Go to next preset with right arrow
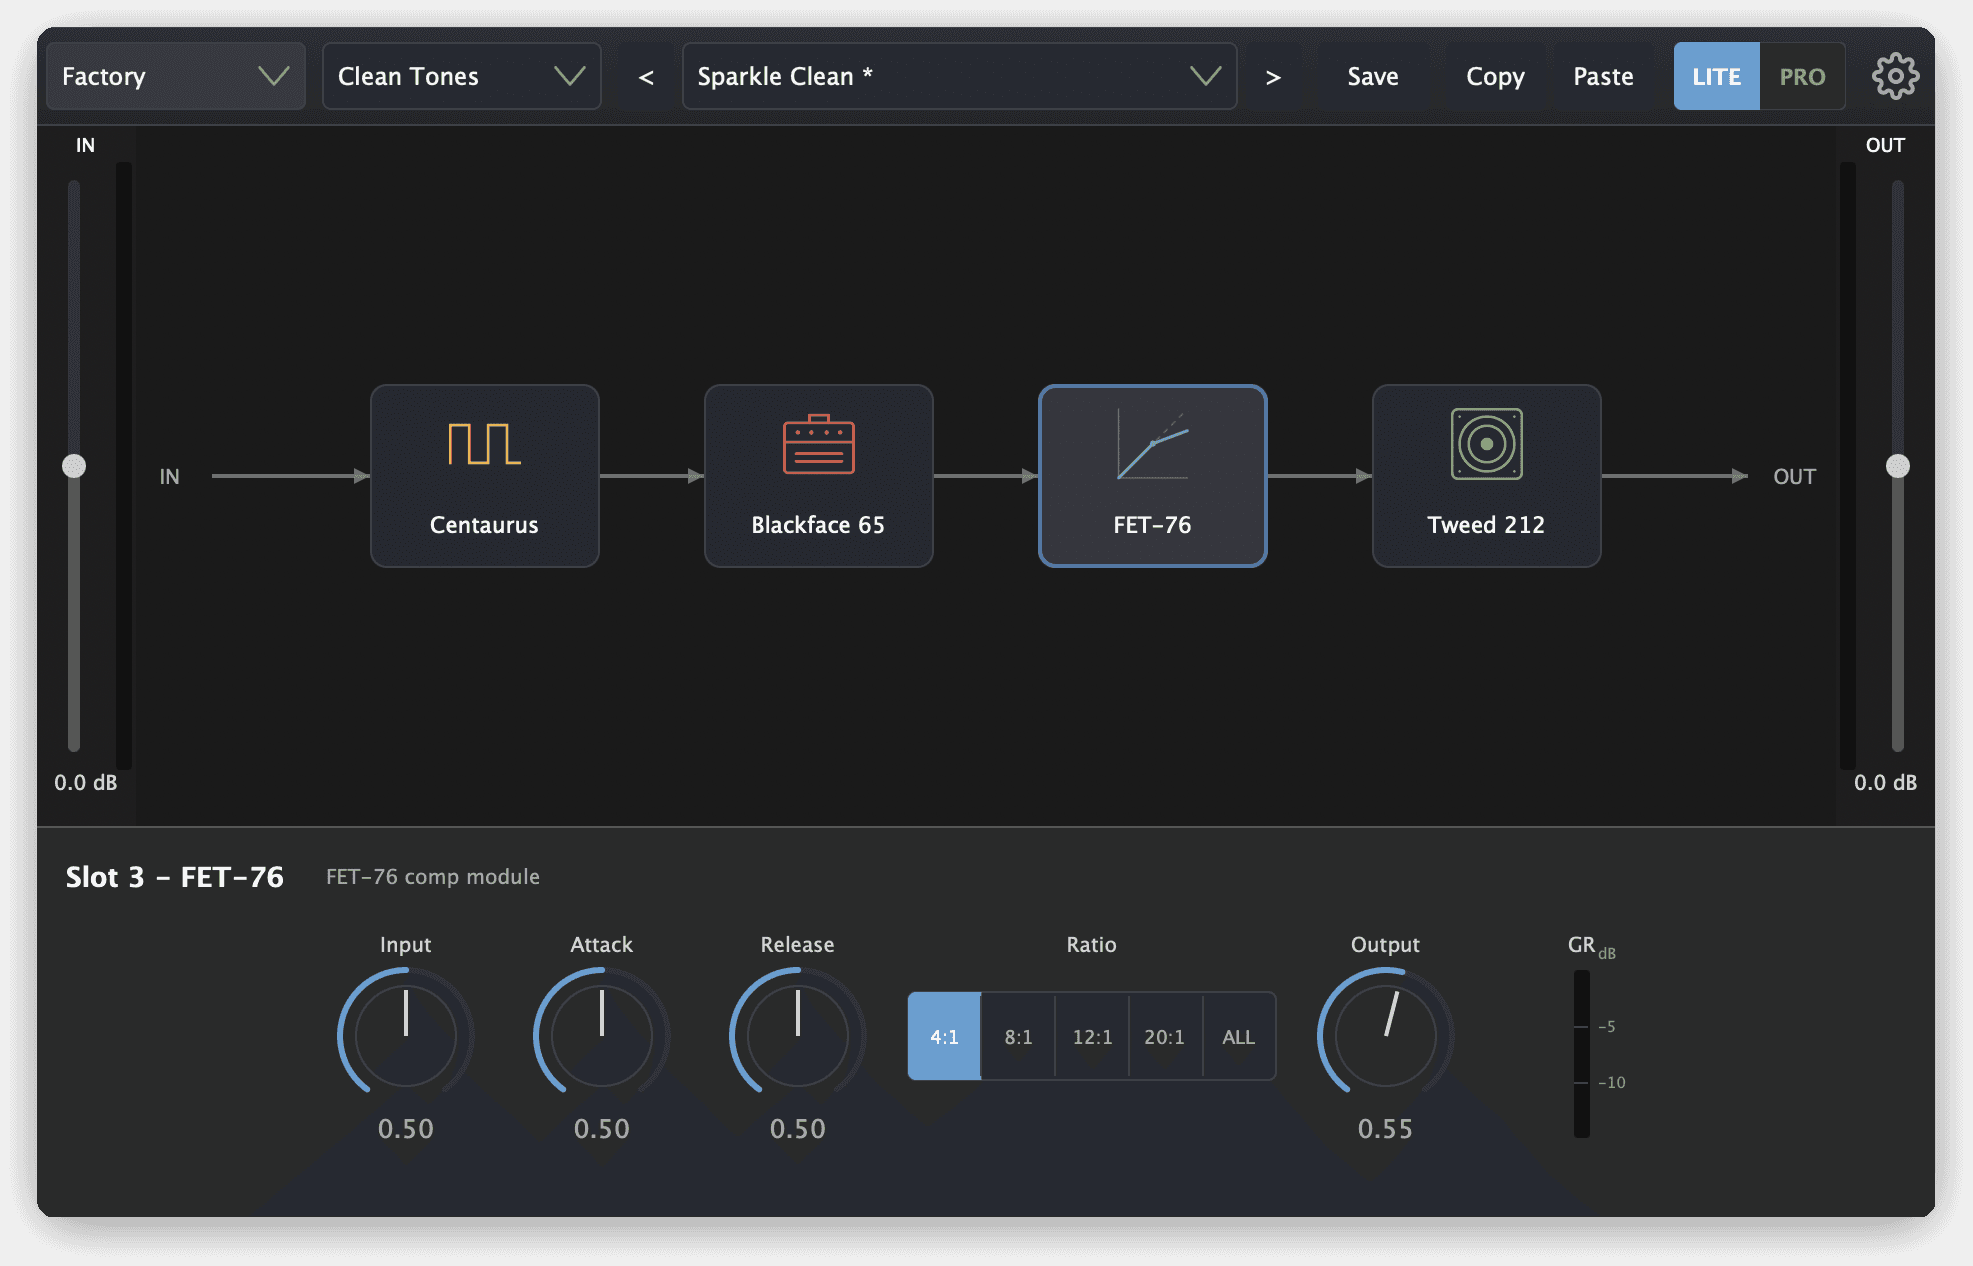1973x1266 pixels. point(1273,77)
